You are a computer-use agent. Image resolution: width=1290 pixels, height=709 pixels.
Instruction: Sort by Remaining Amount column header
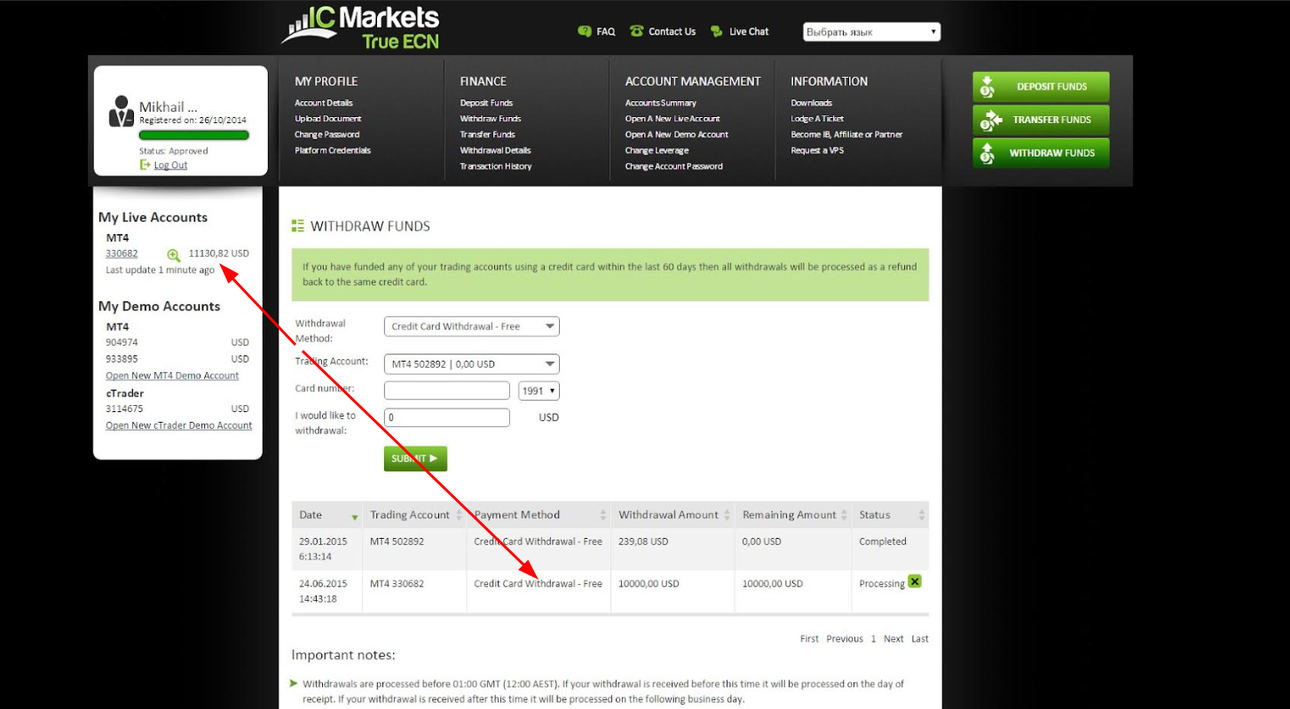[793, 515]
